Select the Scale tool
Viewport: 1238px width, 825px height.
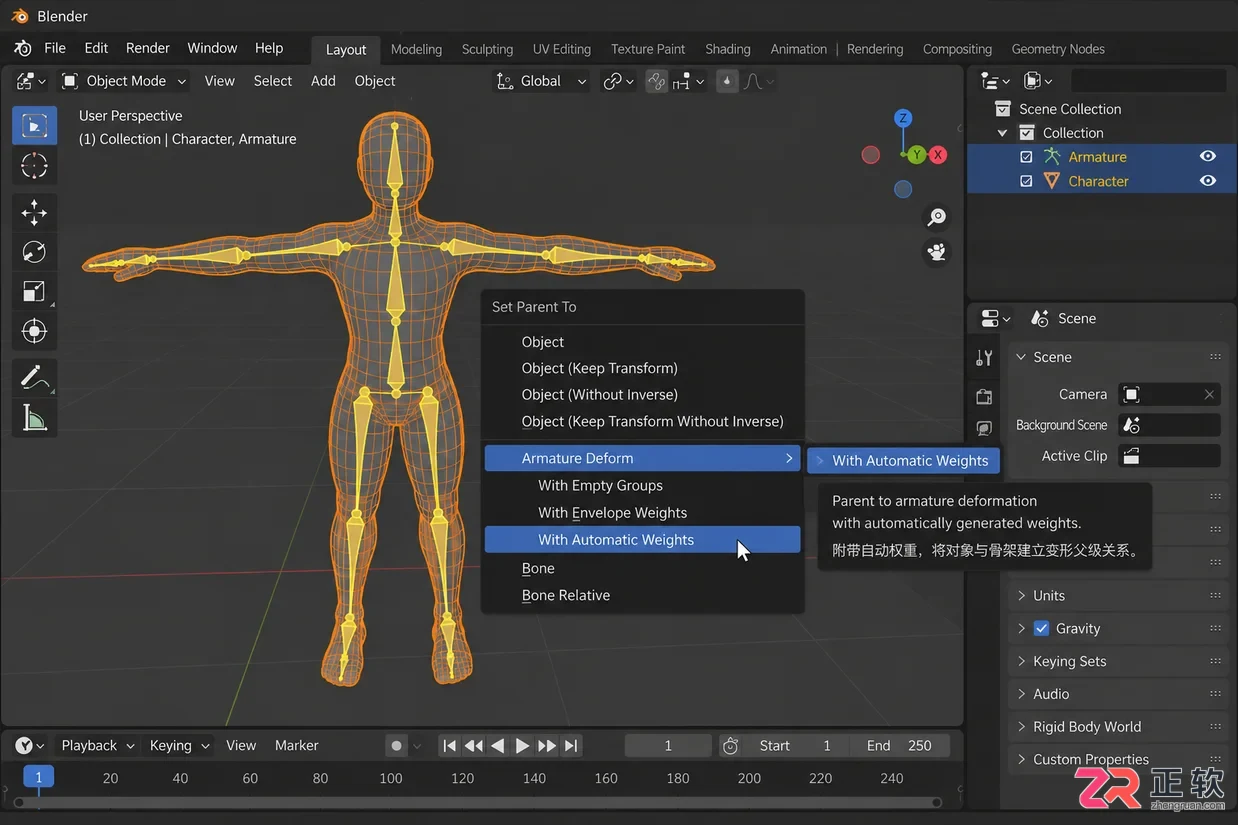tap(34, 291)
